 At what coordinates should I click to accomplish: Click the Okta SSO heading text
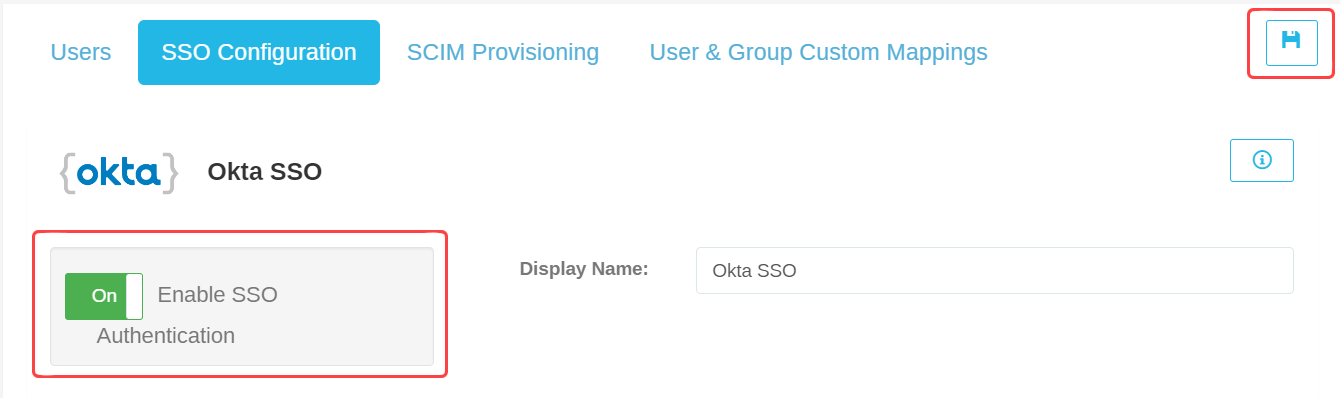coord(265,172)
